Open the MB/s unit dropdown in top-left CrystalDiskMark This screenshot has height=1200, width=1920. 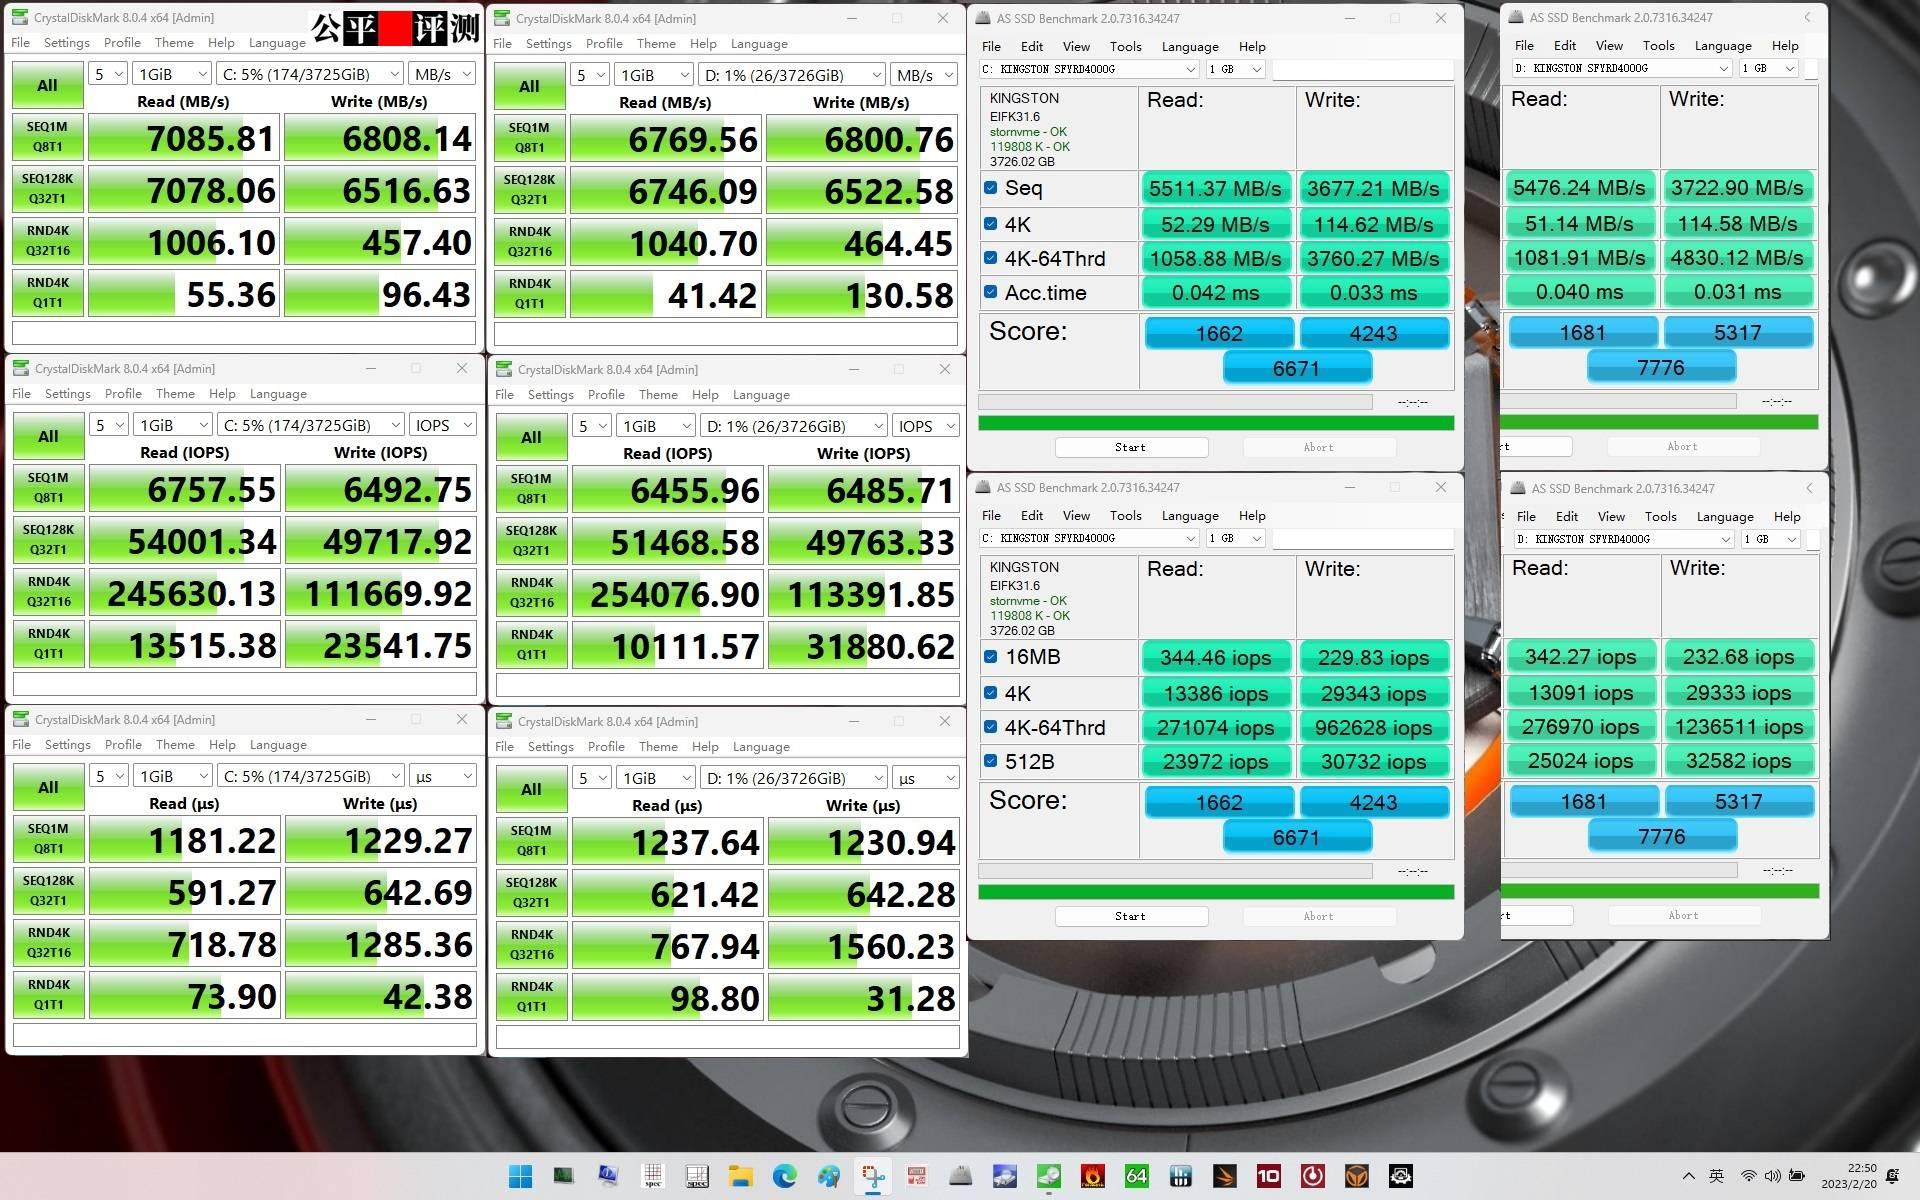coord(441,74)
